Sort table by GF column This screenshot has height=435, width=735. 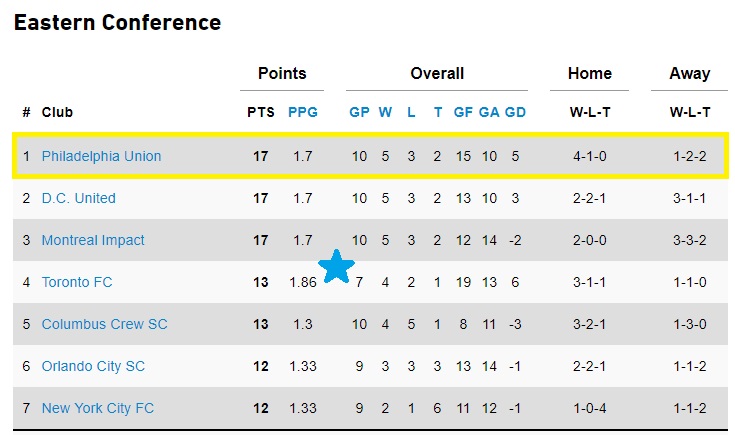(x=463, y=112)
